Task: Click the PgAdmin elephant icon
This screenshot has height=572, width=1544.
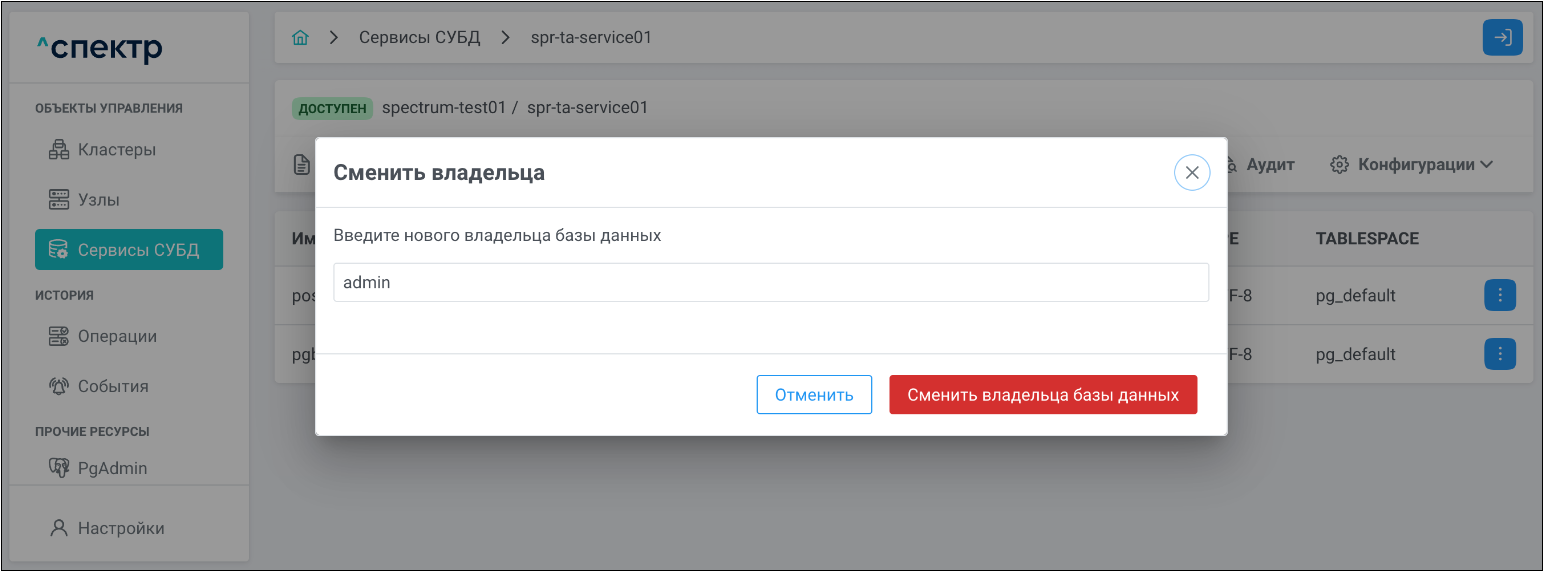Action: [x=59, y=468]
